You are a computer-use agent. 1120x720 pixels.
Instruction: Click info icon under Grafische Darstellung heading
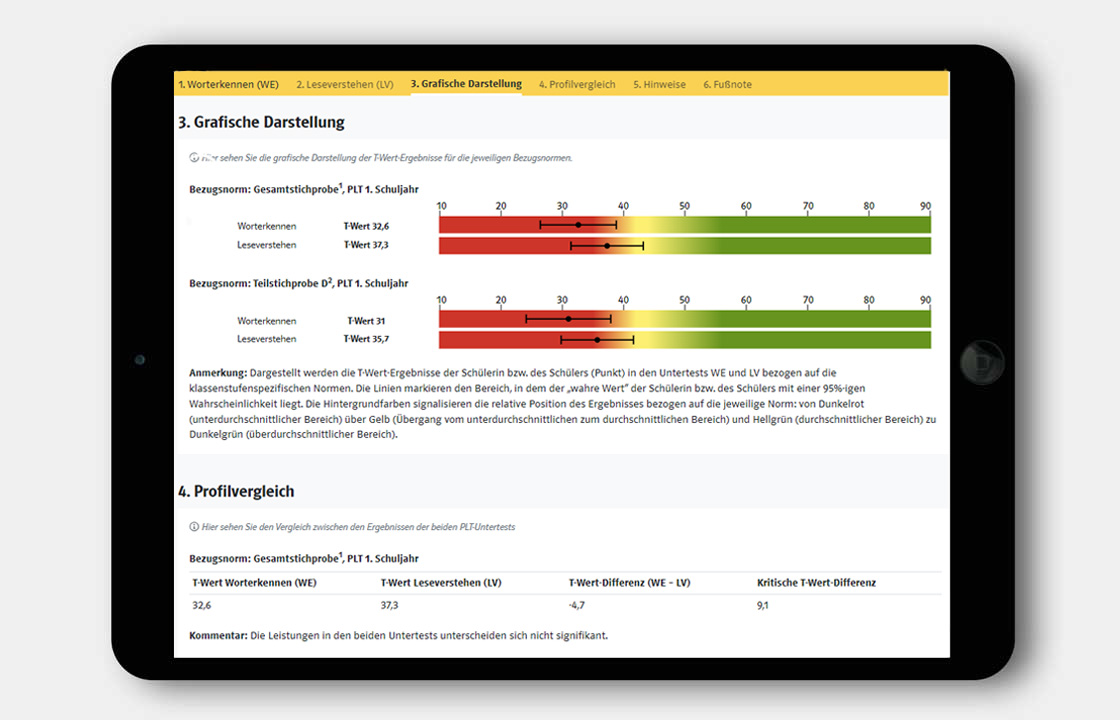194,157
